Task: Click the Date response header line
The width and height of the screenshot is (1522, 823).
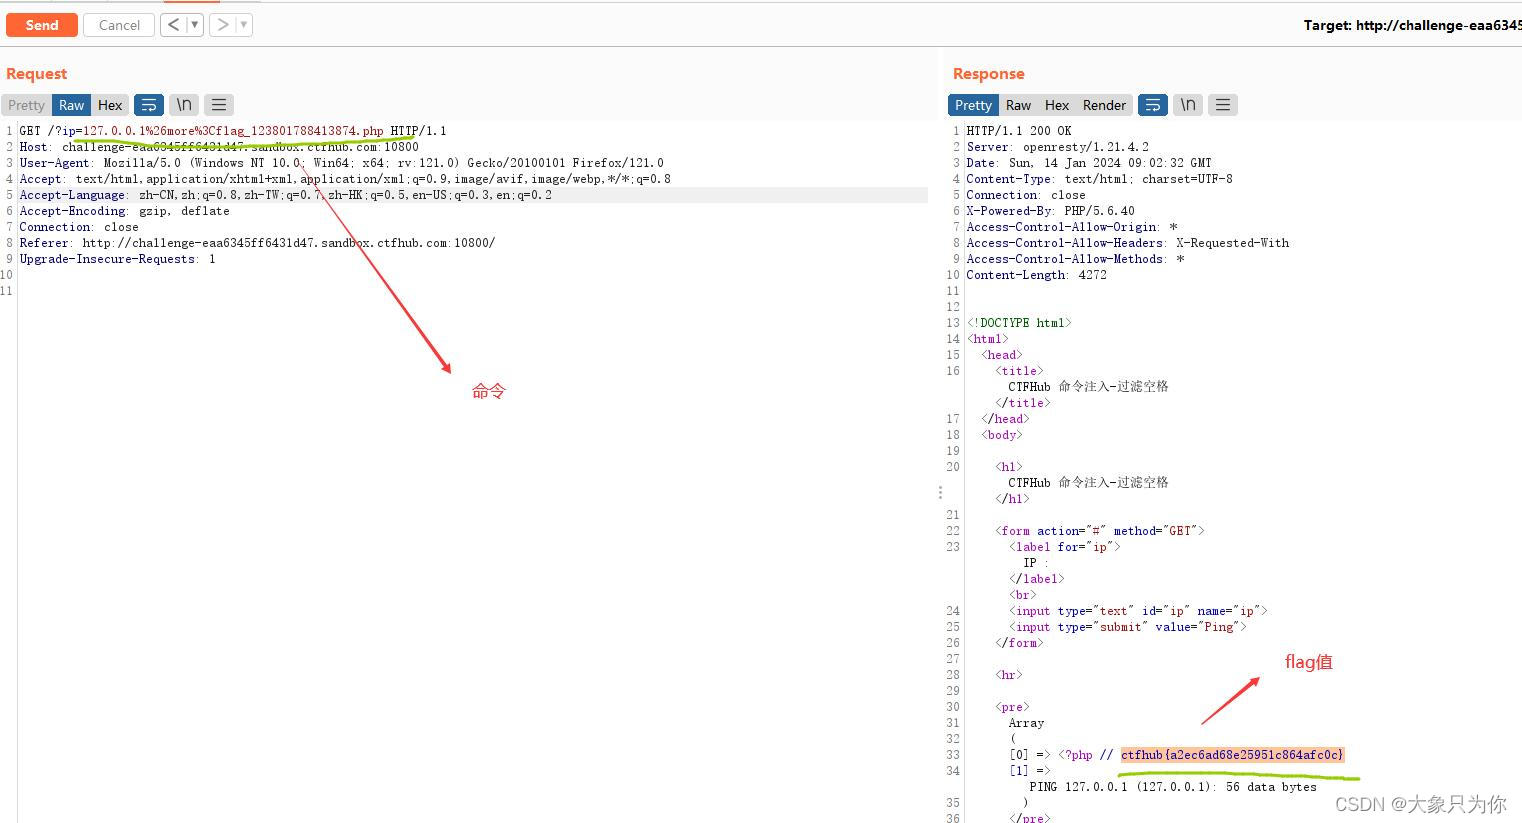Action: (1089, 163)
